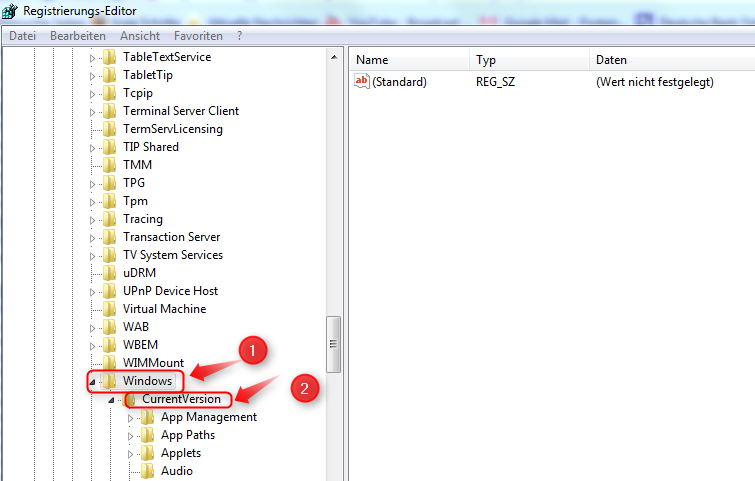Expand the Tracing key

pos(92,220)
